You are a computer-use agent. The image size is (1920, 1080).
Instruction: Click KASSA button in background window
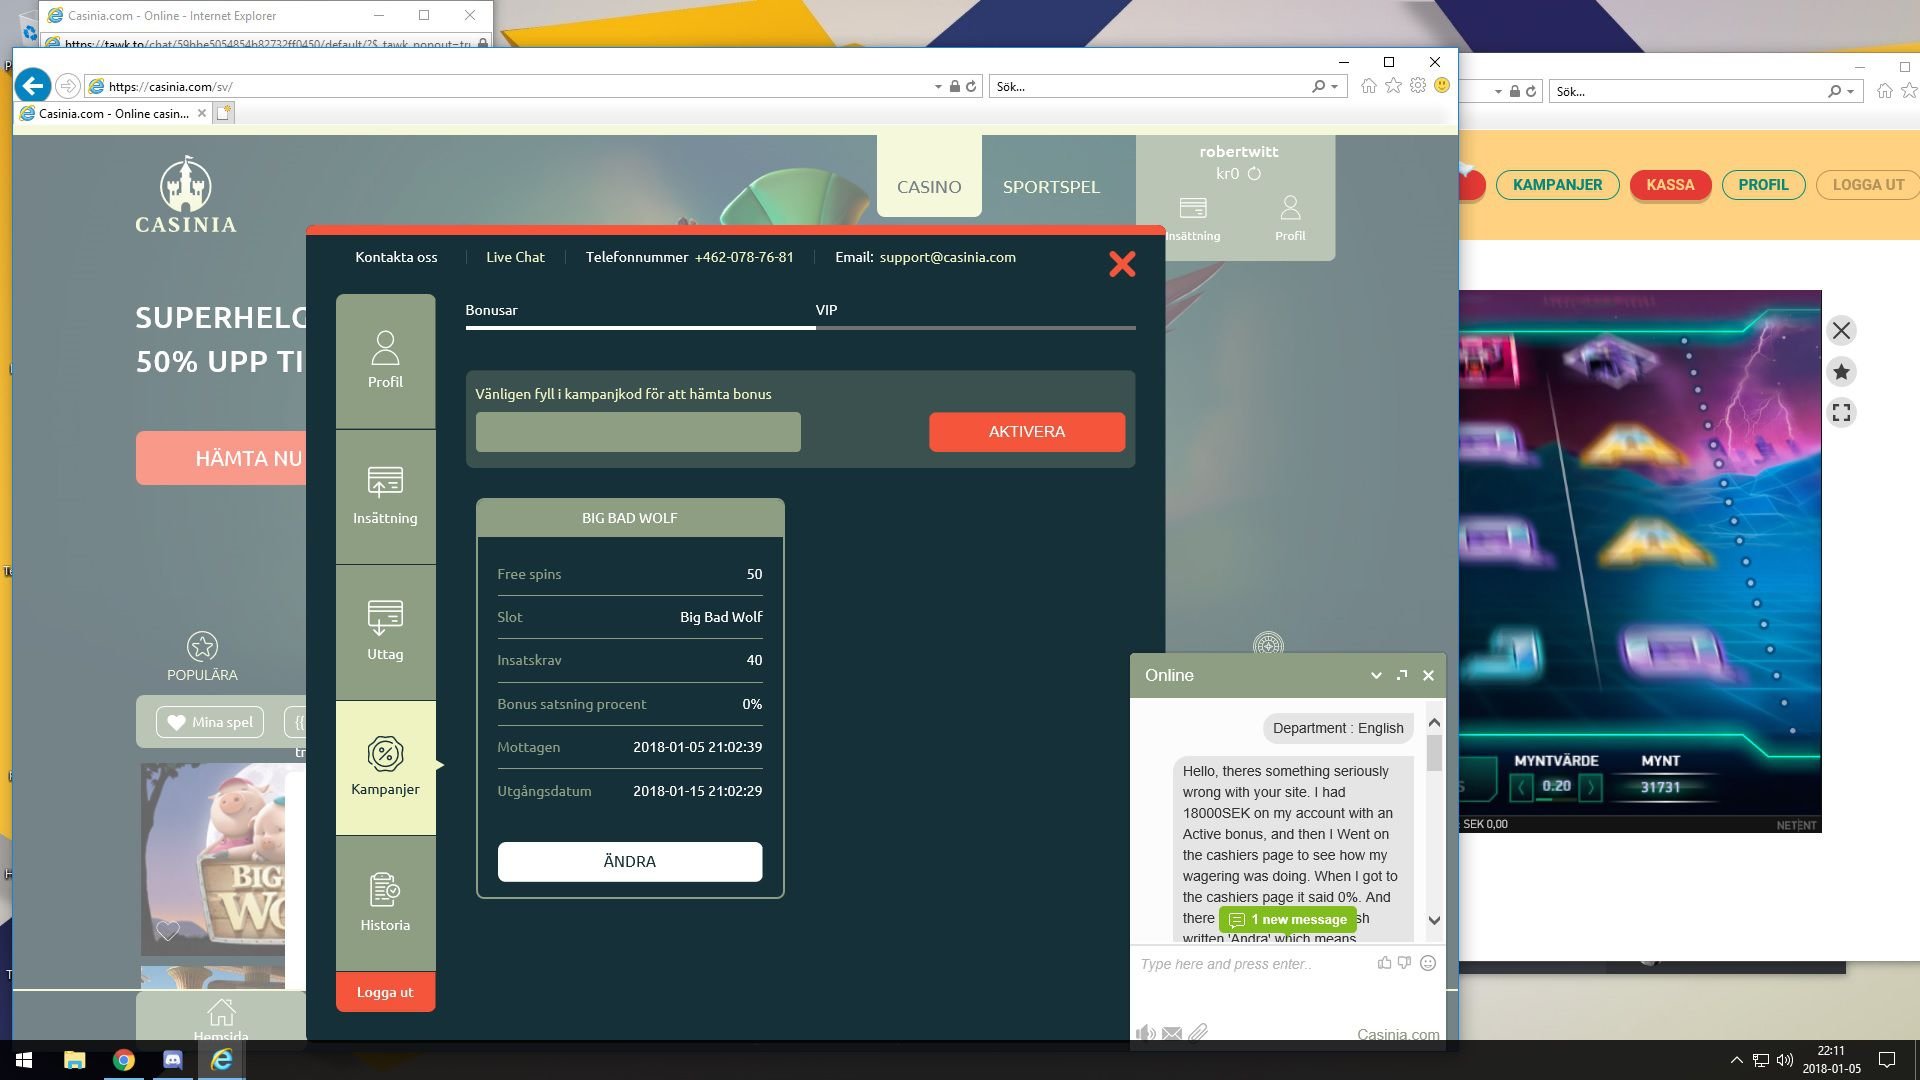coord(1670,185)
